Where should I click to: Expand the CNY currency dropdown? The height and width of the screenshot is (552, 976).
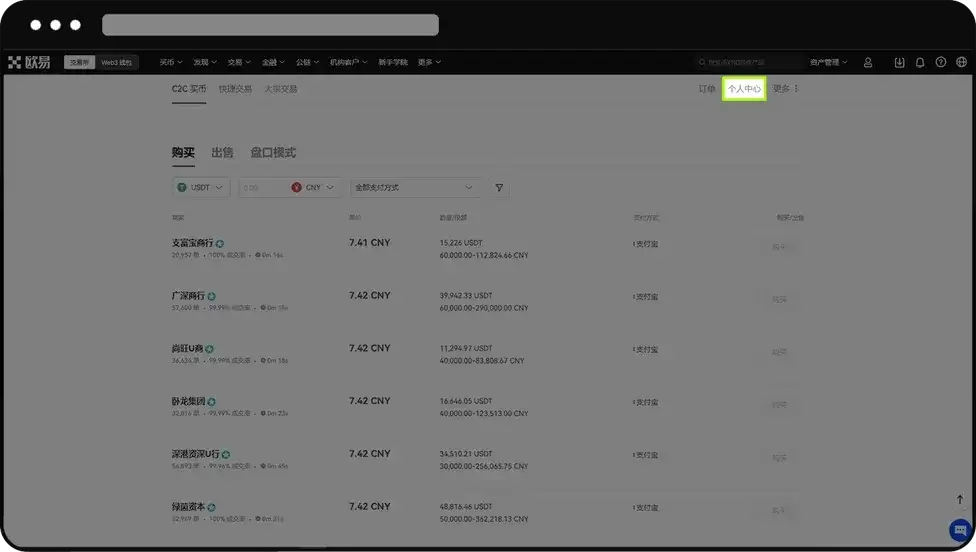(x=313, y=187)
